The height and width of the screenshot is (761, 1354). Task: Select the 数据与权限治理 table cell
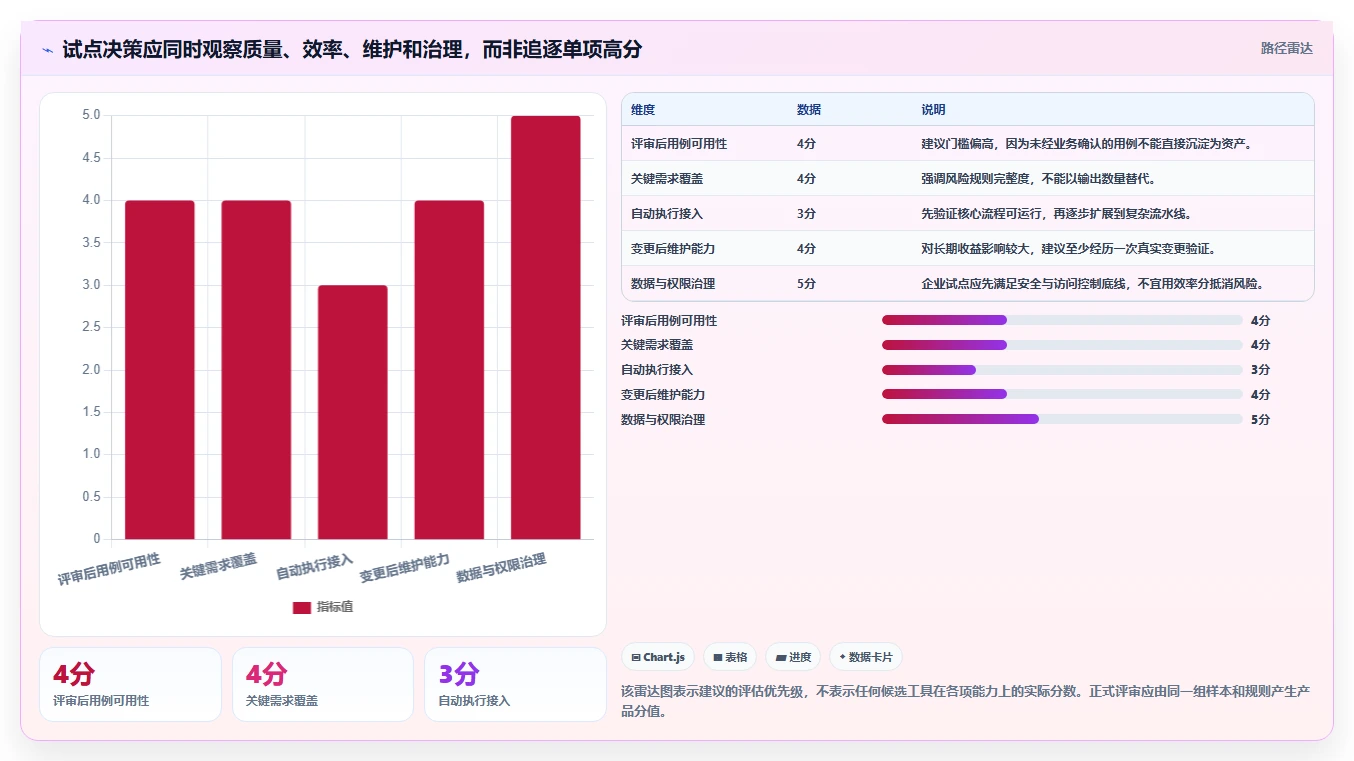click(673, 284)
